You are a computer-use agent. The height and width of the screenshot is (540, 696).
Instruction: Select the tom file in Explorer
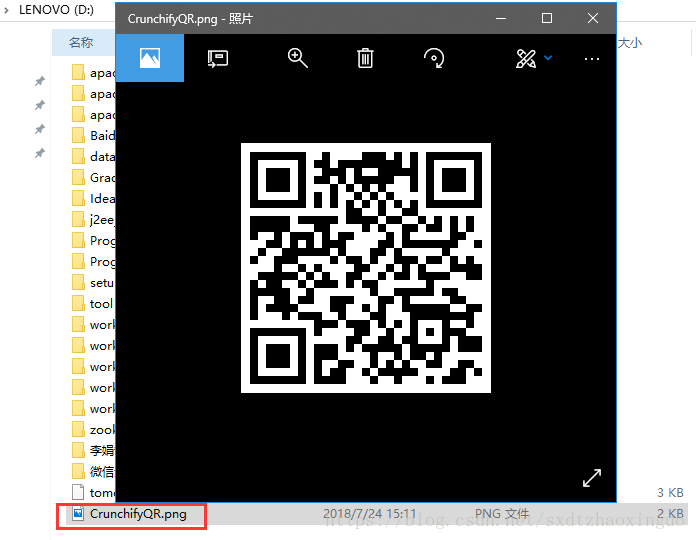(103, 493)
